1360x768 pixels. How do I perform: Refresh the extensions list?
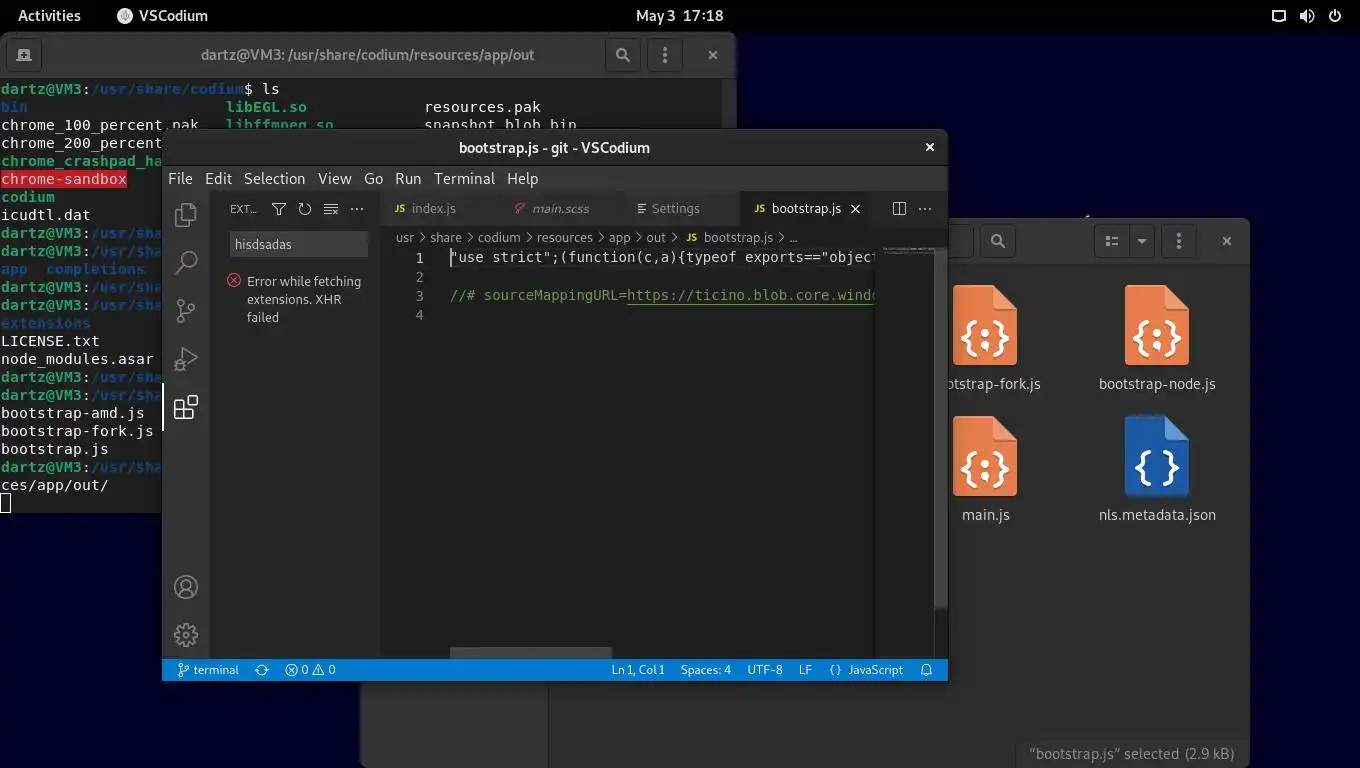click(305, 209)
